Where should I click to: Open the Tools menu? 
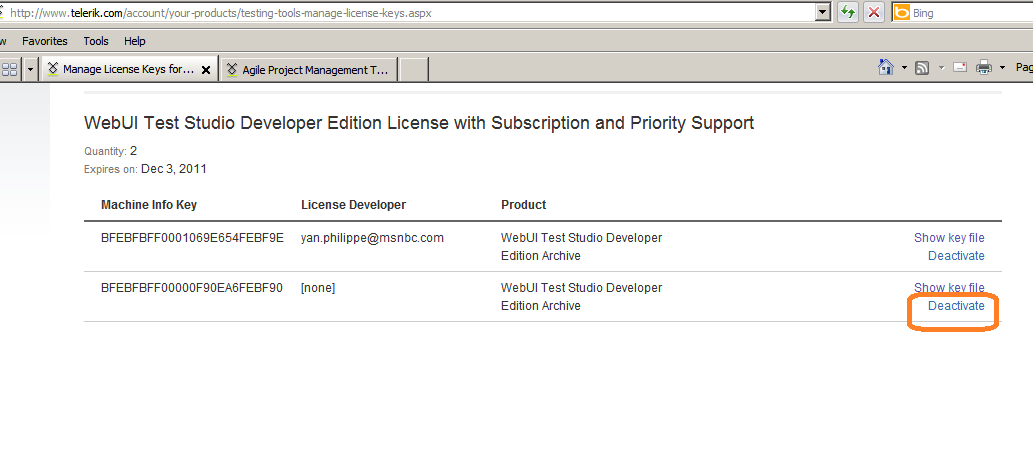[x=96, y=41]
